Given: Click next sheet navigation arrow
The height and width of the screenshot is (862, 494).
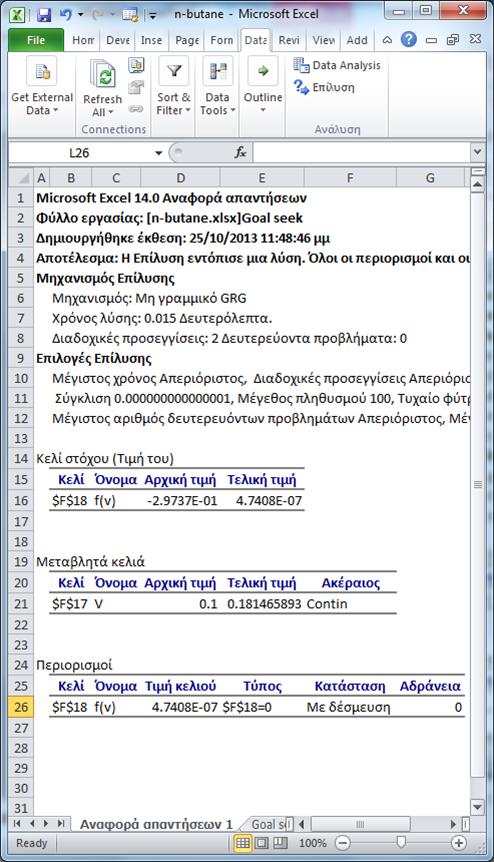Looking at the screenshot, I should tap(46, 824).
